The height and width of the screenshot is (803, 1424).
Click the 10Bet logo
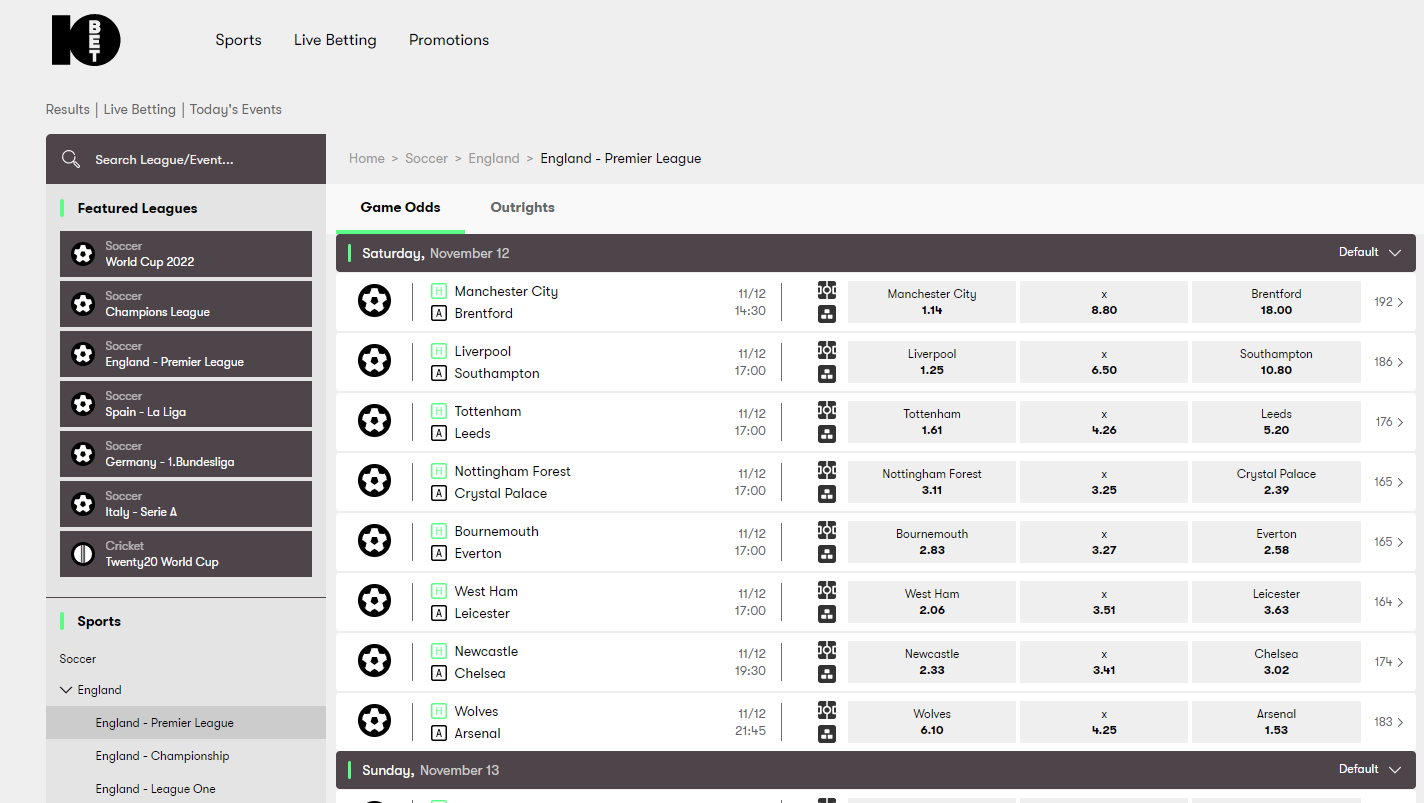click(86, 40)
